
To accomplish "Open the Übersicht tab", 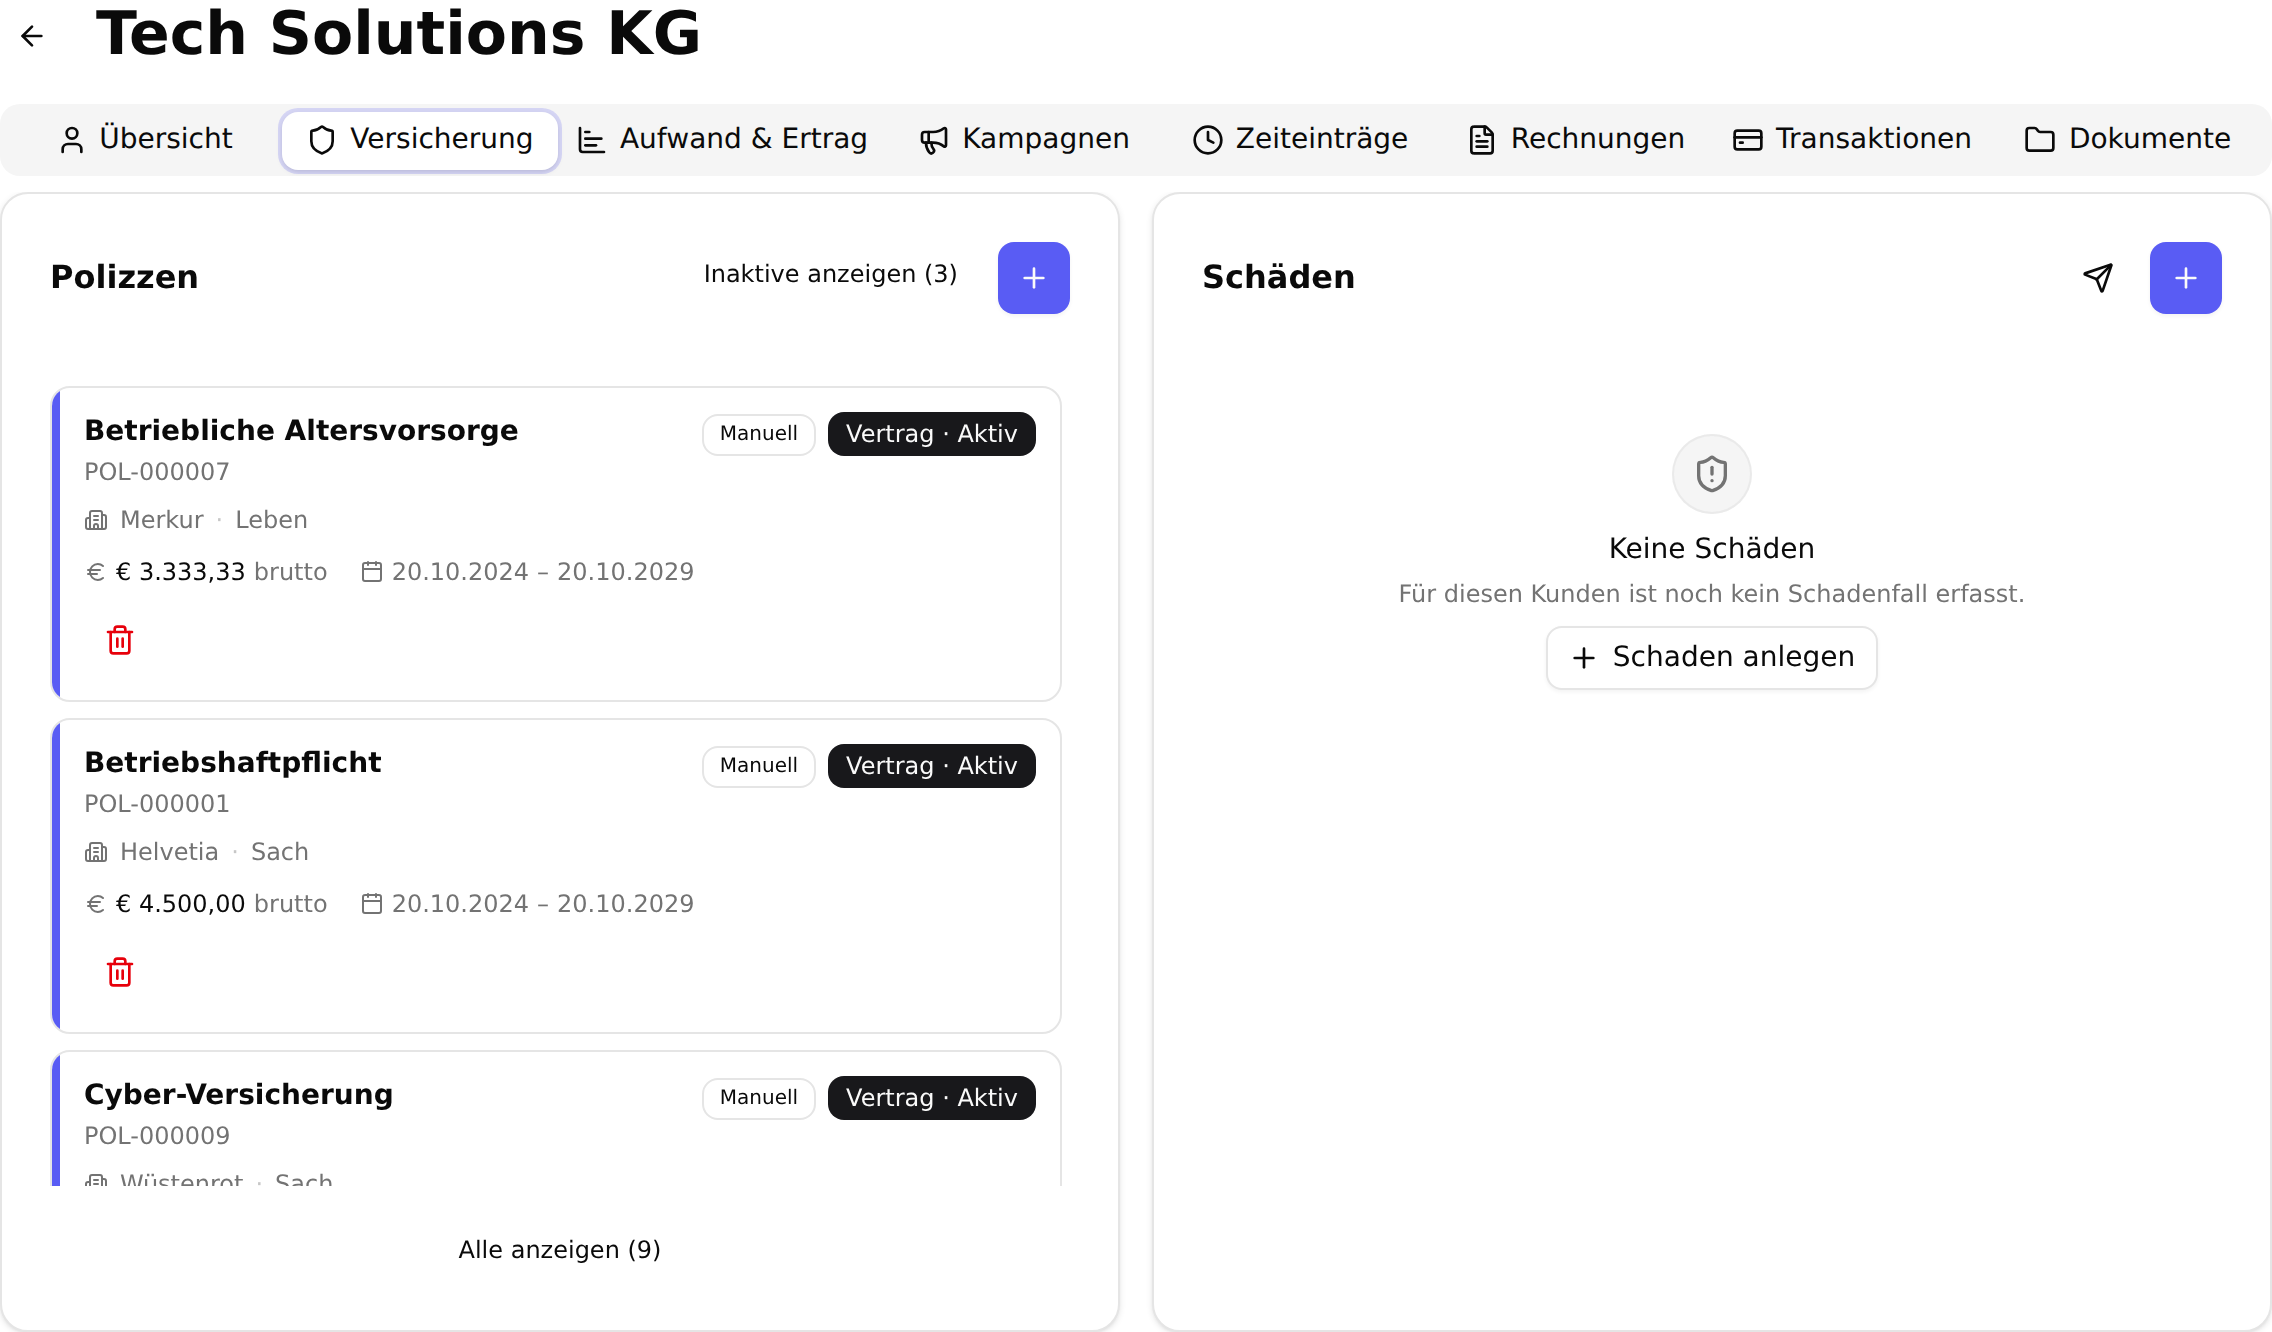I will [146, 139].
